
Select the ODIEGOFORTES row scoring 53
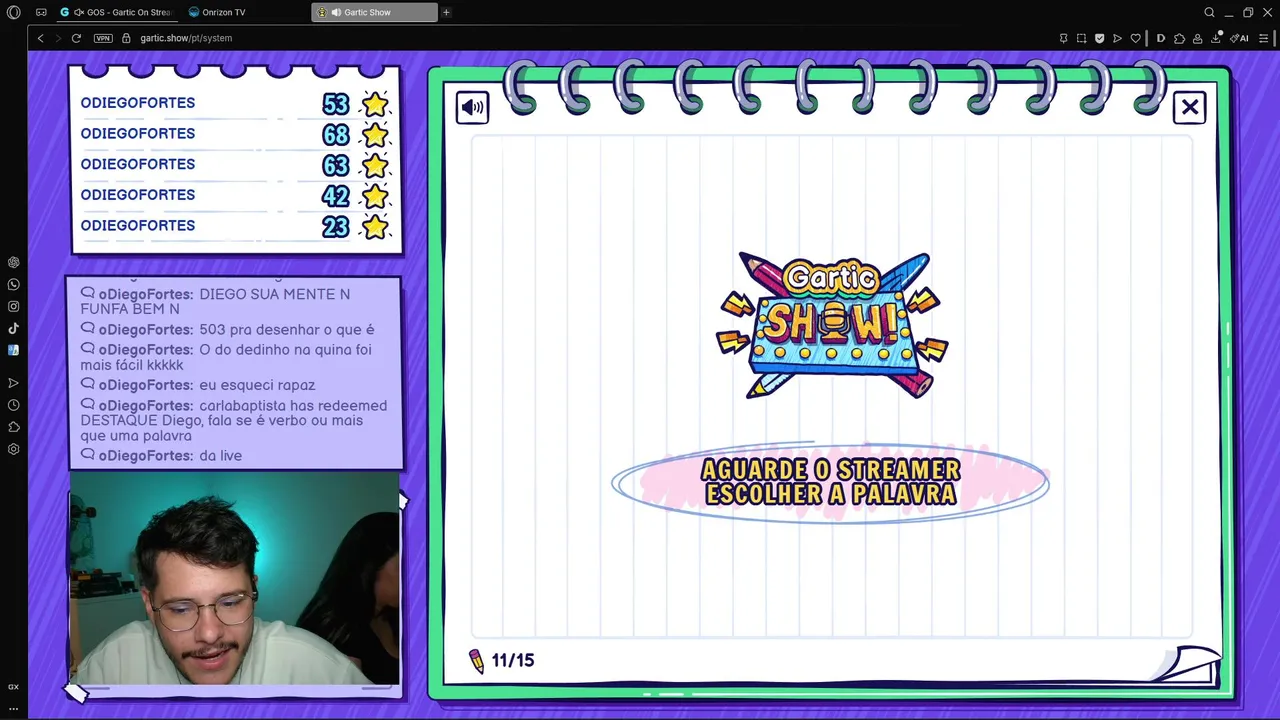(235, 104)
